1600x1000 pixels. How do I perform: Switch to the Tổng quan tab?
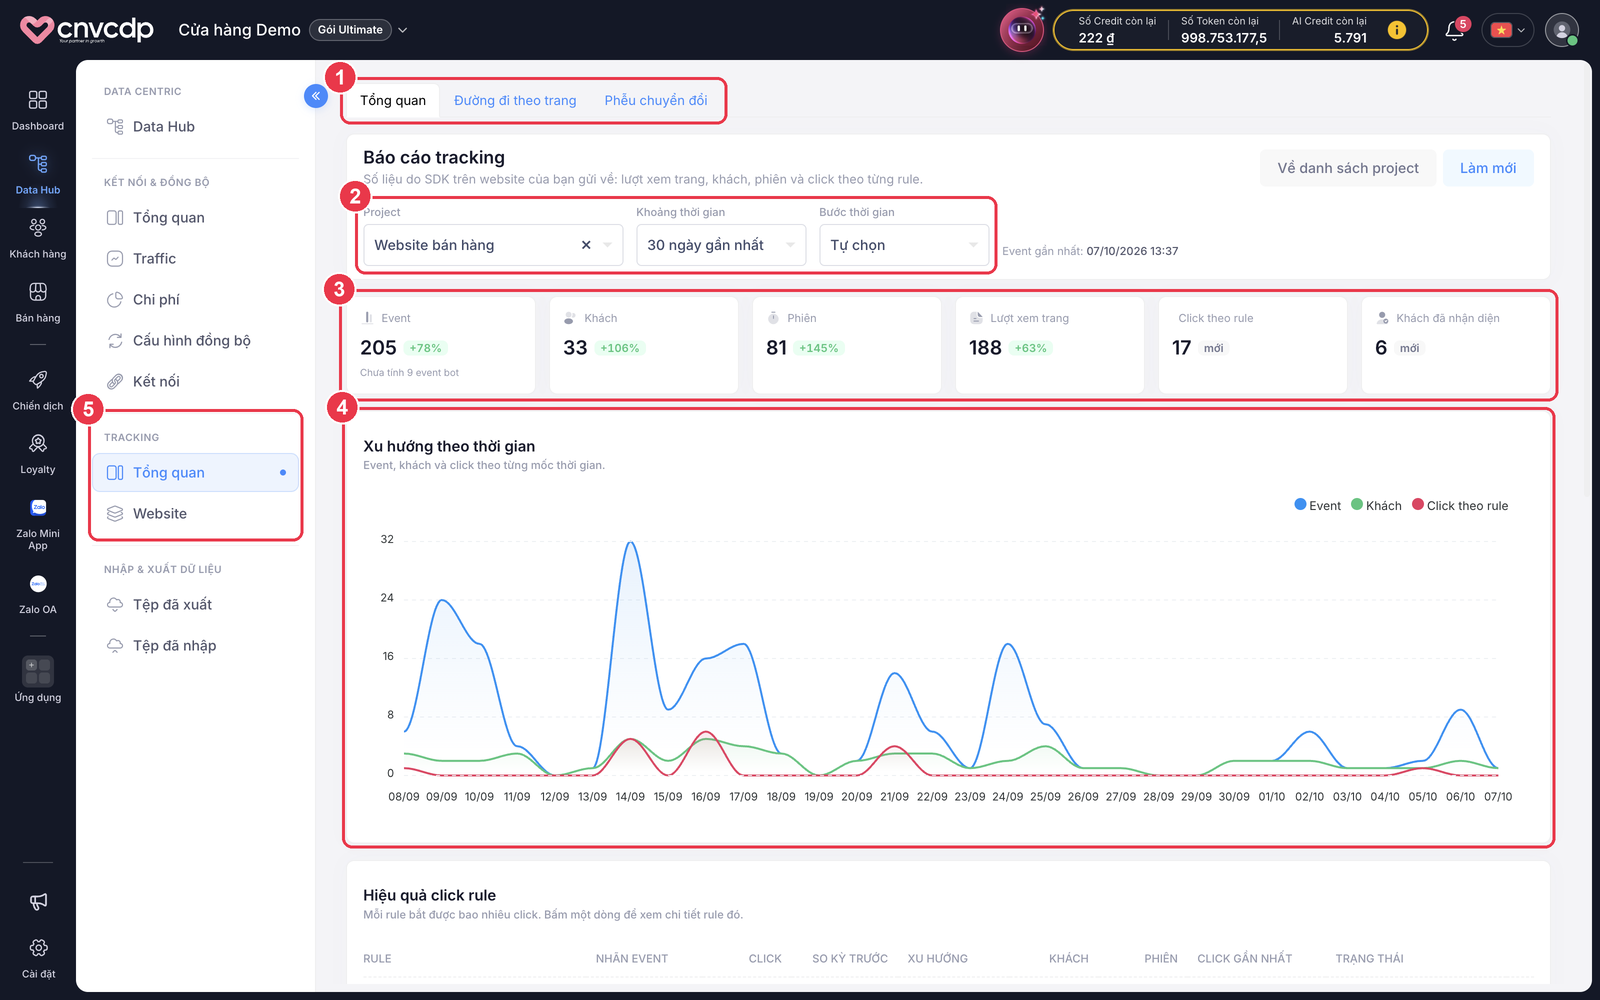click(x=393, y=100)
